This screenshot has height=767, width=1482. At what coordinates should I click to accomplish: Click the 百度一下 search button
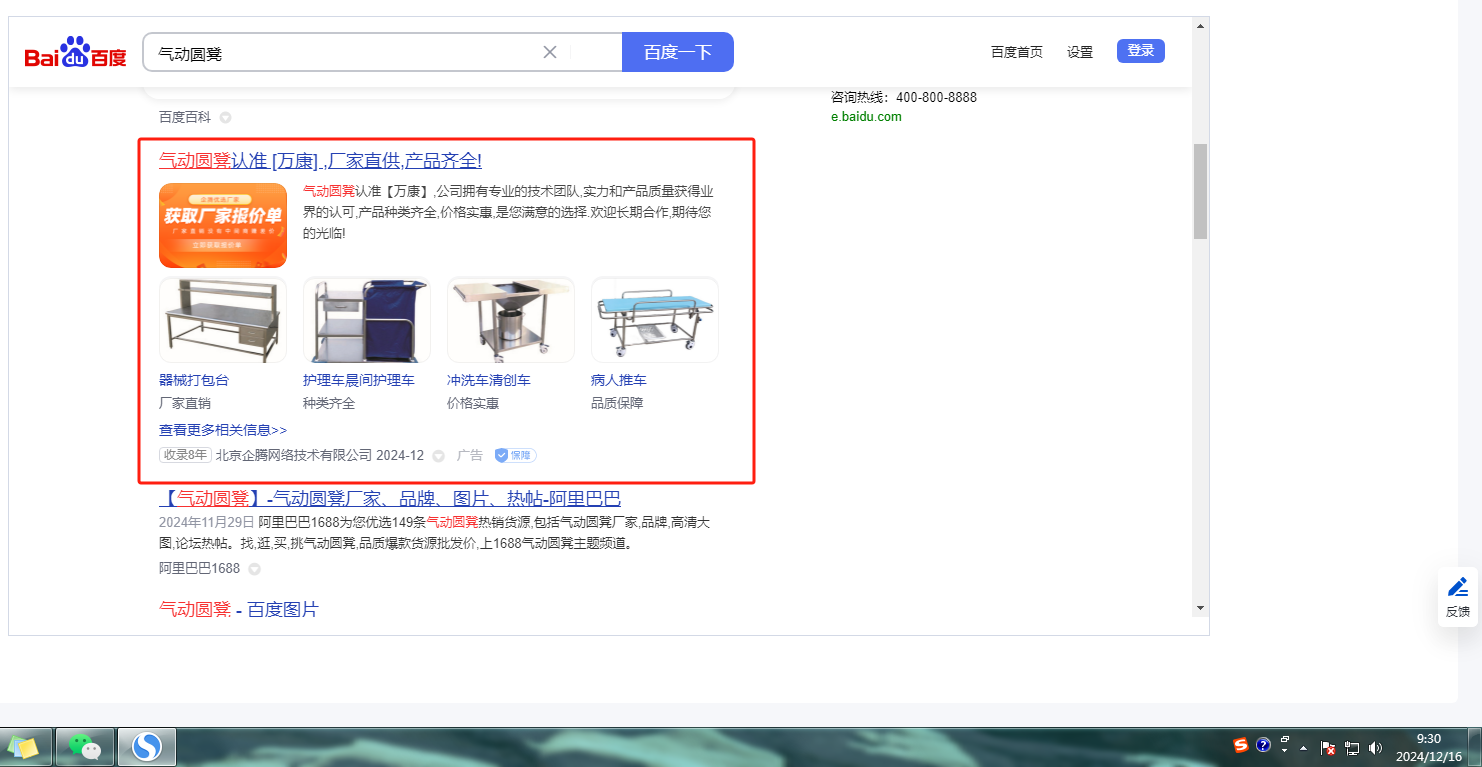[678, 52]
